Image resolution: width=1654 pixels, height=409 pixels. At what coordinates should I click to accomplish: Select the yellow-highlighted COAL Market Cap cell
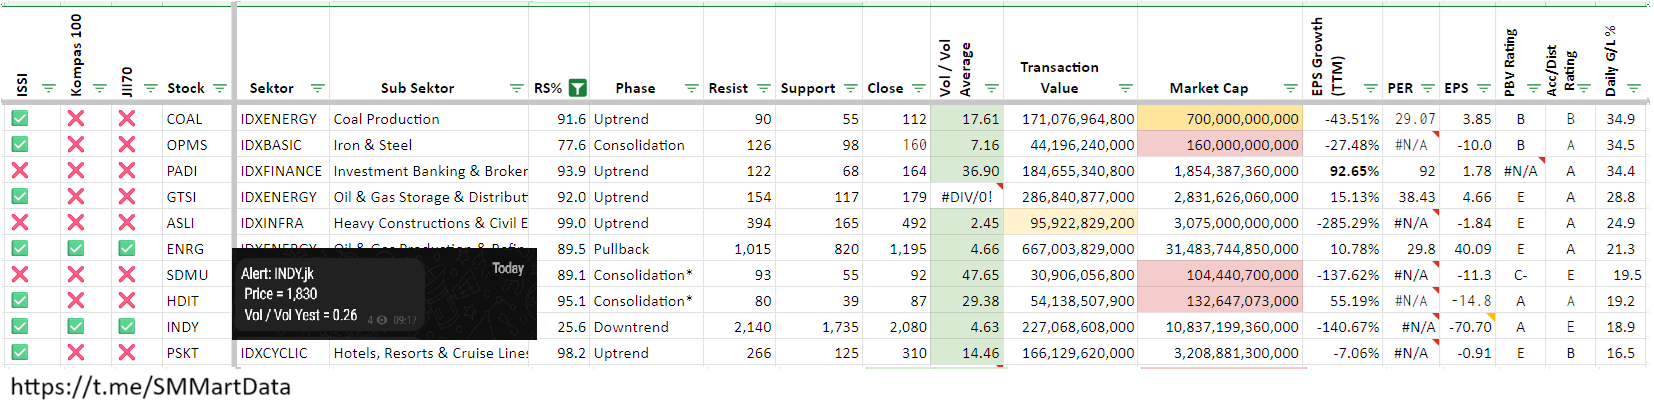tap(1220, 119)
